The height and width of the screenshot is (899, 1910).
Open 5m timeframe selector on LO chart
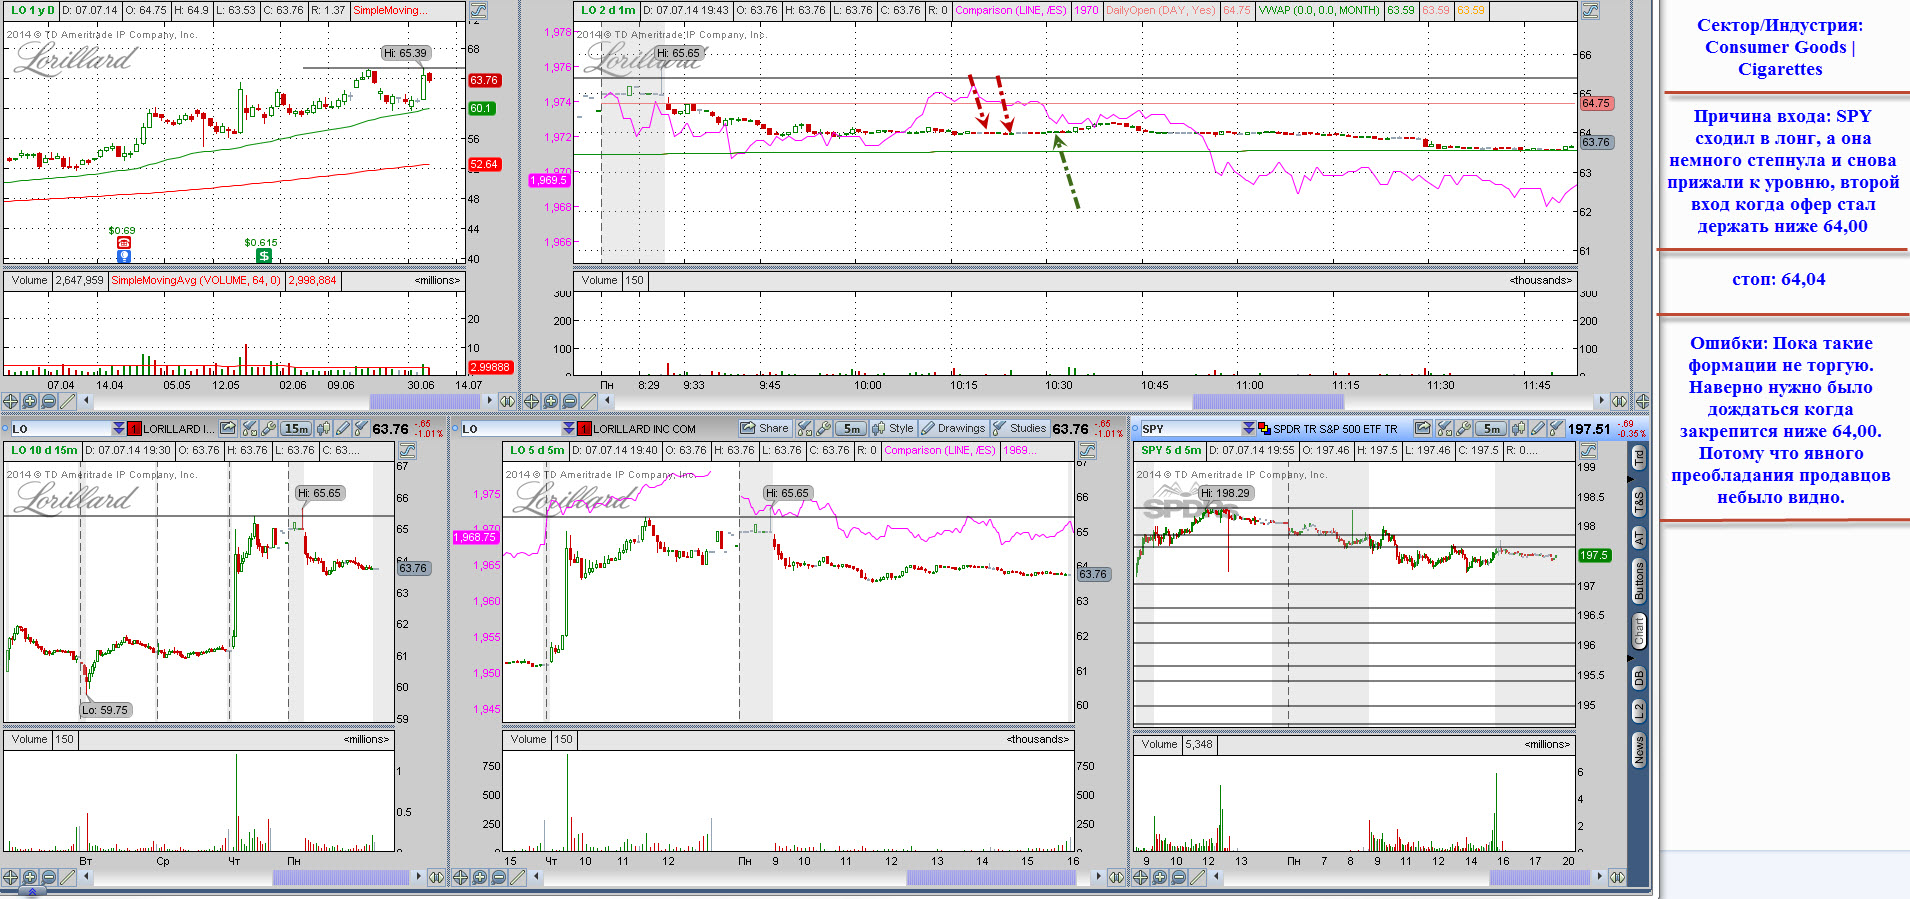click(x=851, y=429)
